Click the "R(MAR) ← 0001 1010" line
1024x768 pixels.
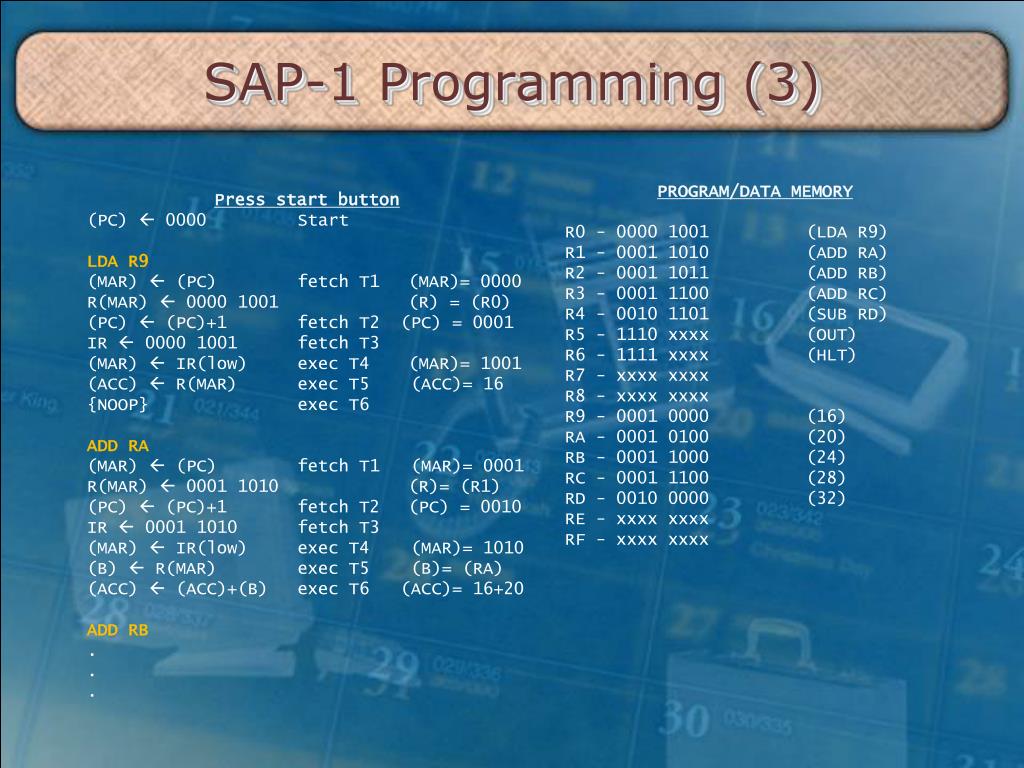(x=183, y=487)
